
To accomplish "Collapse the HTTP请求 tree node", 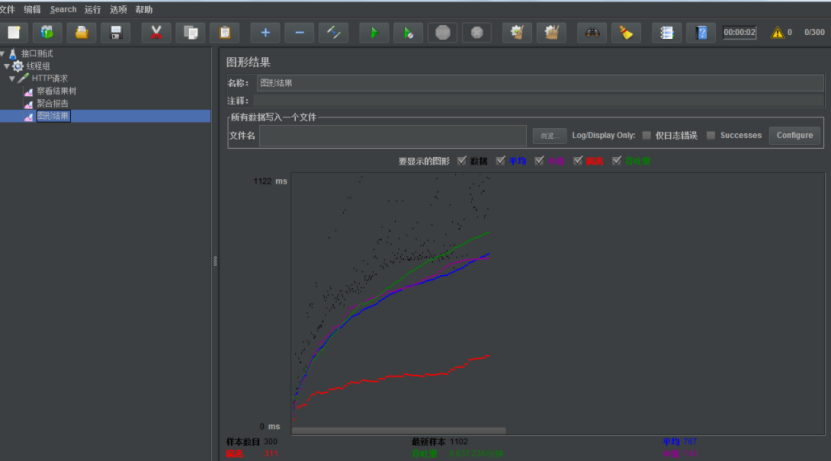I will pyautogui.click(x=13, y=78).
